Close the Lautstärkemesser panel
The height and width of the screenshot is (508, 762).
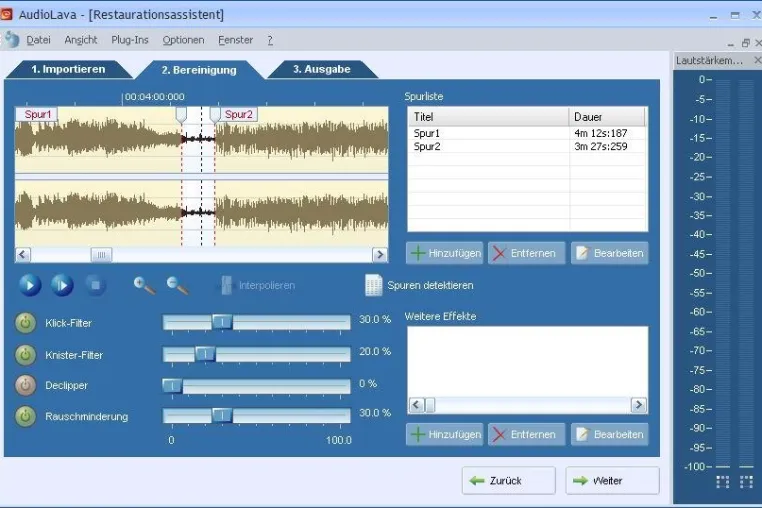[757, 60]
